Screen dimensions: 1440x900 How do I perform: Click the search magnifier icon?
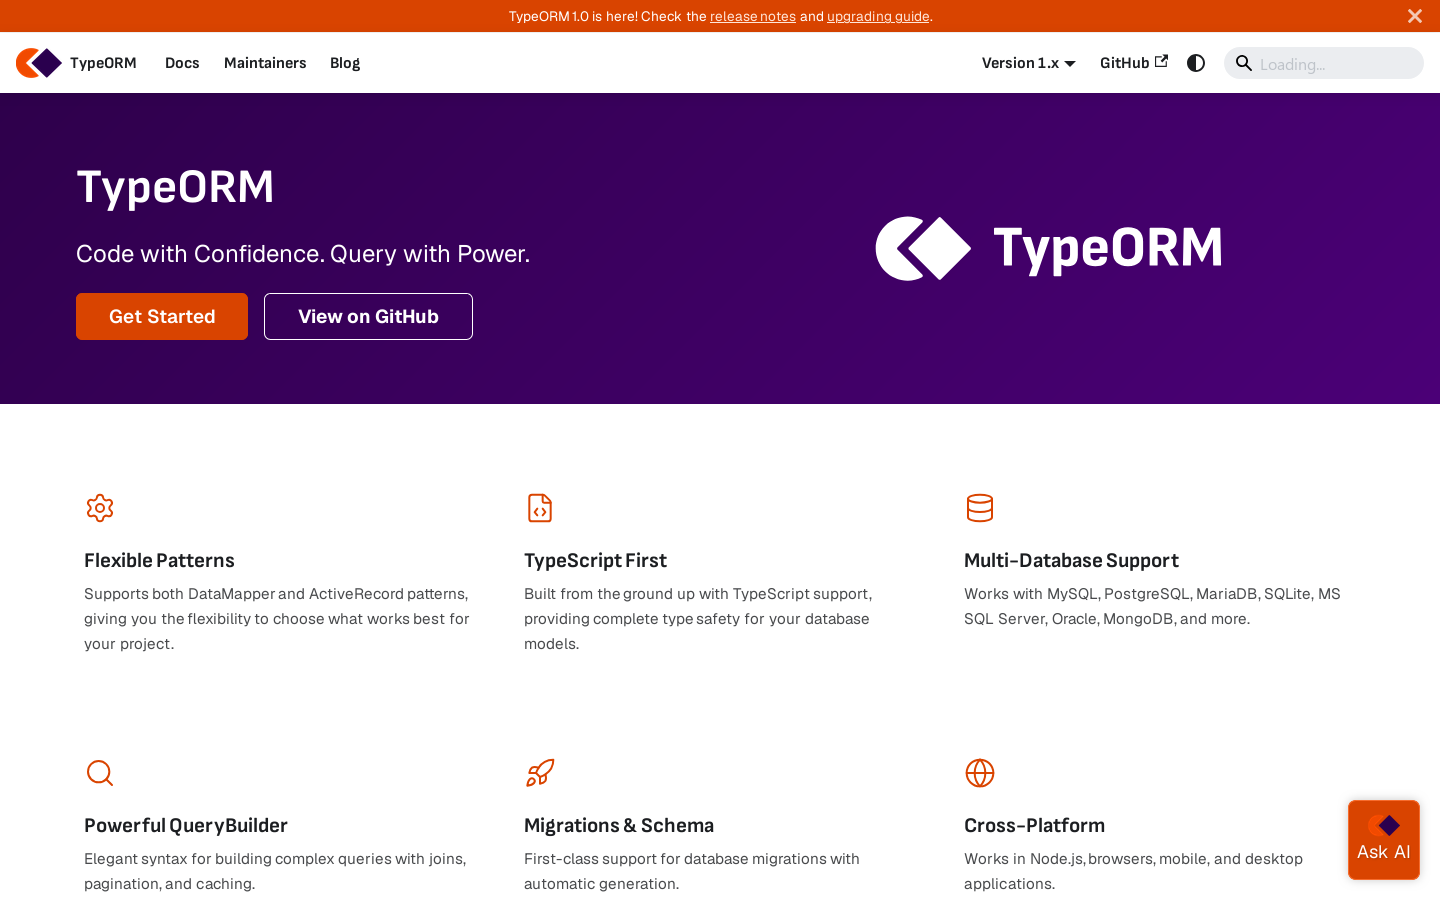pos(1244,63)
